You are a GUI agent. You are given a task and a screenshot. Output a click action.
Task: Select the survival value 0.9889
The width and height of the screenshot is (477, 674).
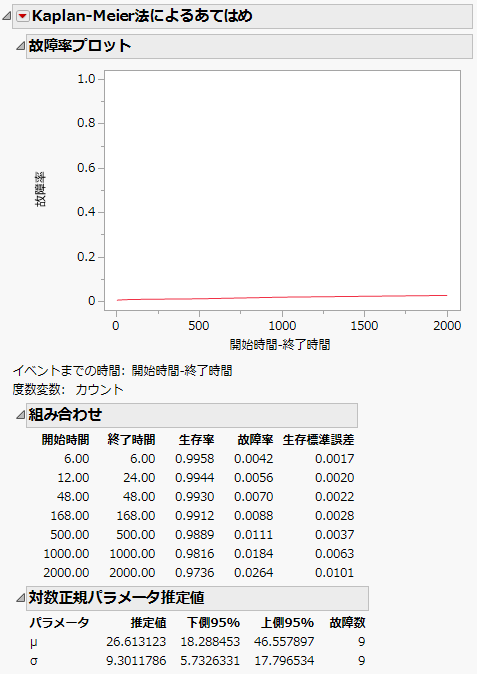coord(194,535)
